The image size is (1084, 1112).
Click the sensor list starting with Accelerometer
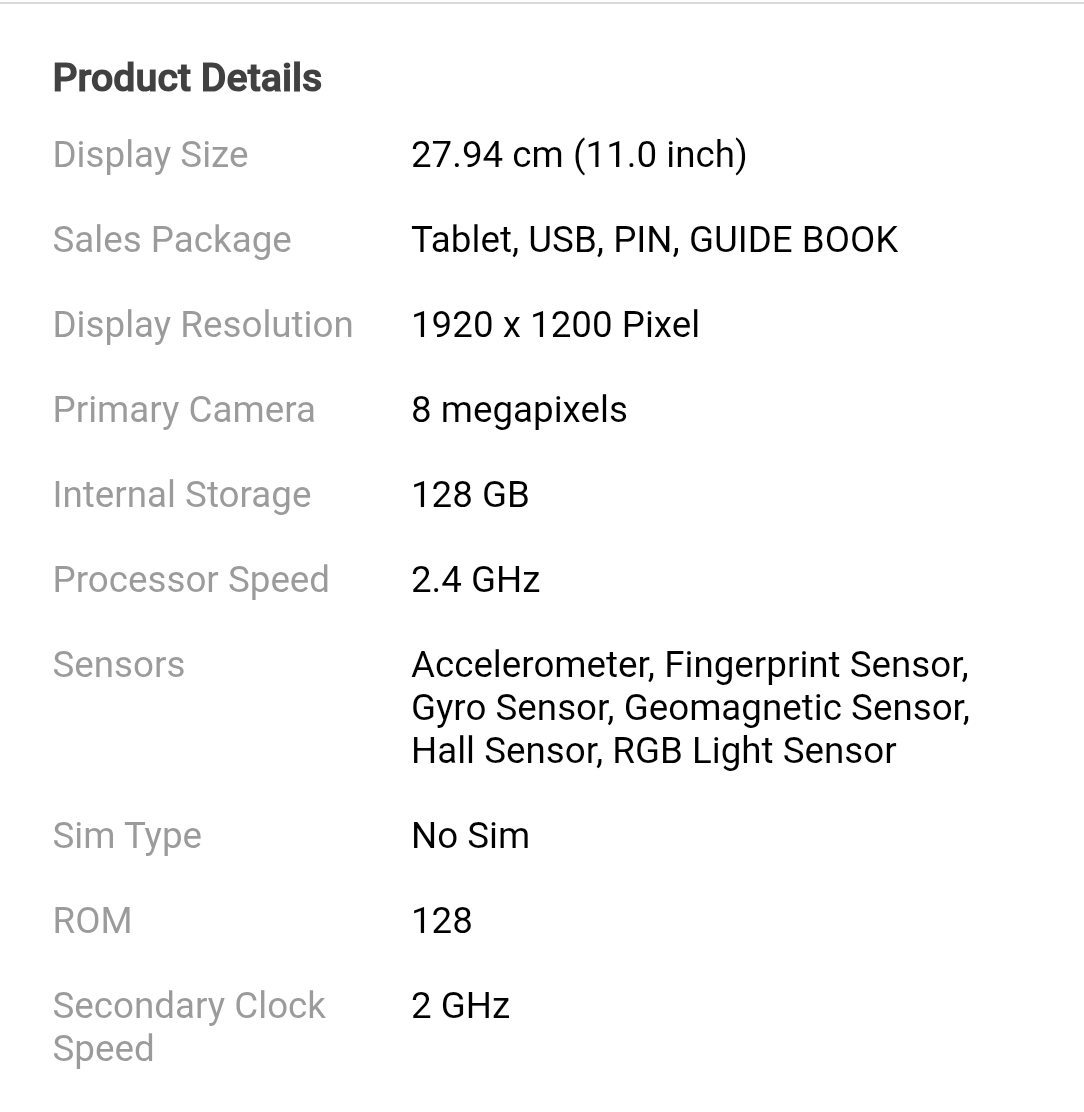(690, 707)
